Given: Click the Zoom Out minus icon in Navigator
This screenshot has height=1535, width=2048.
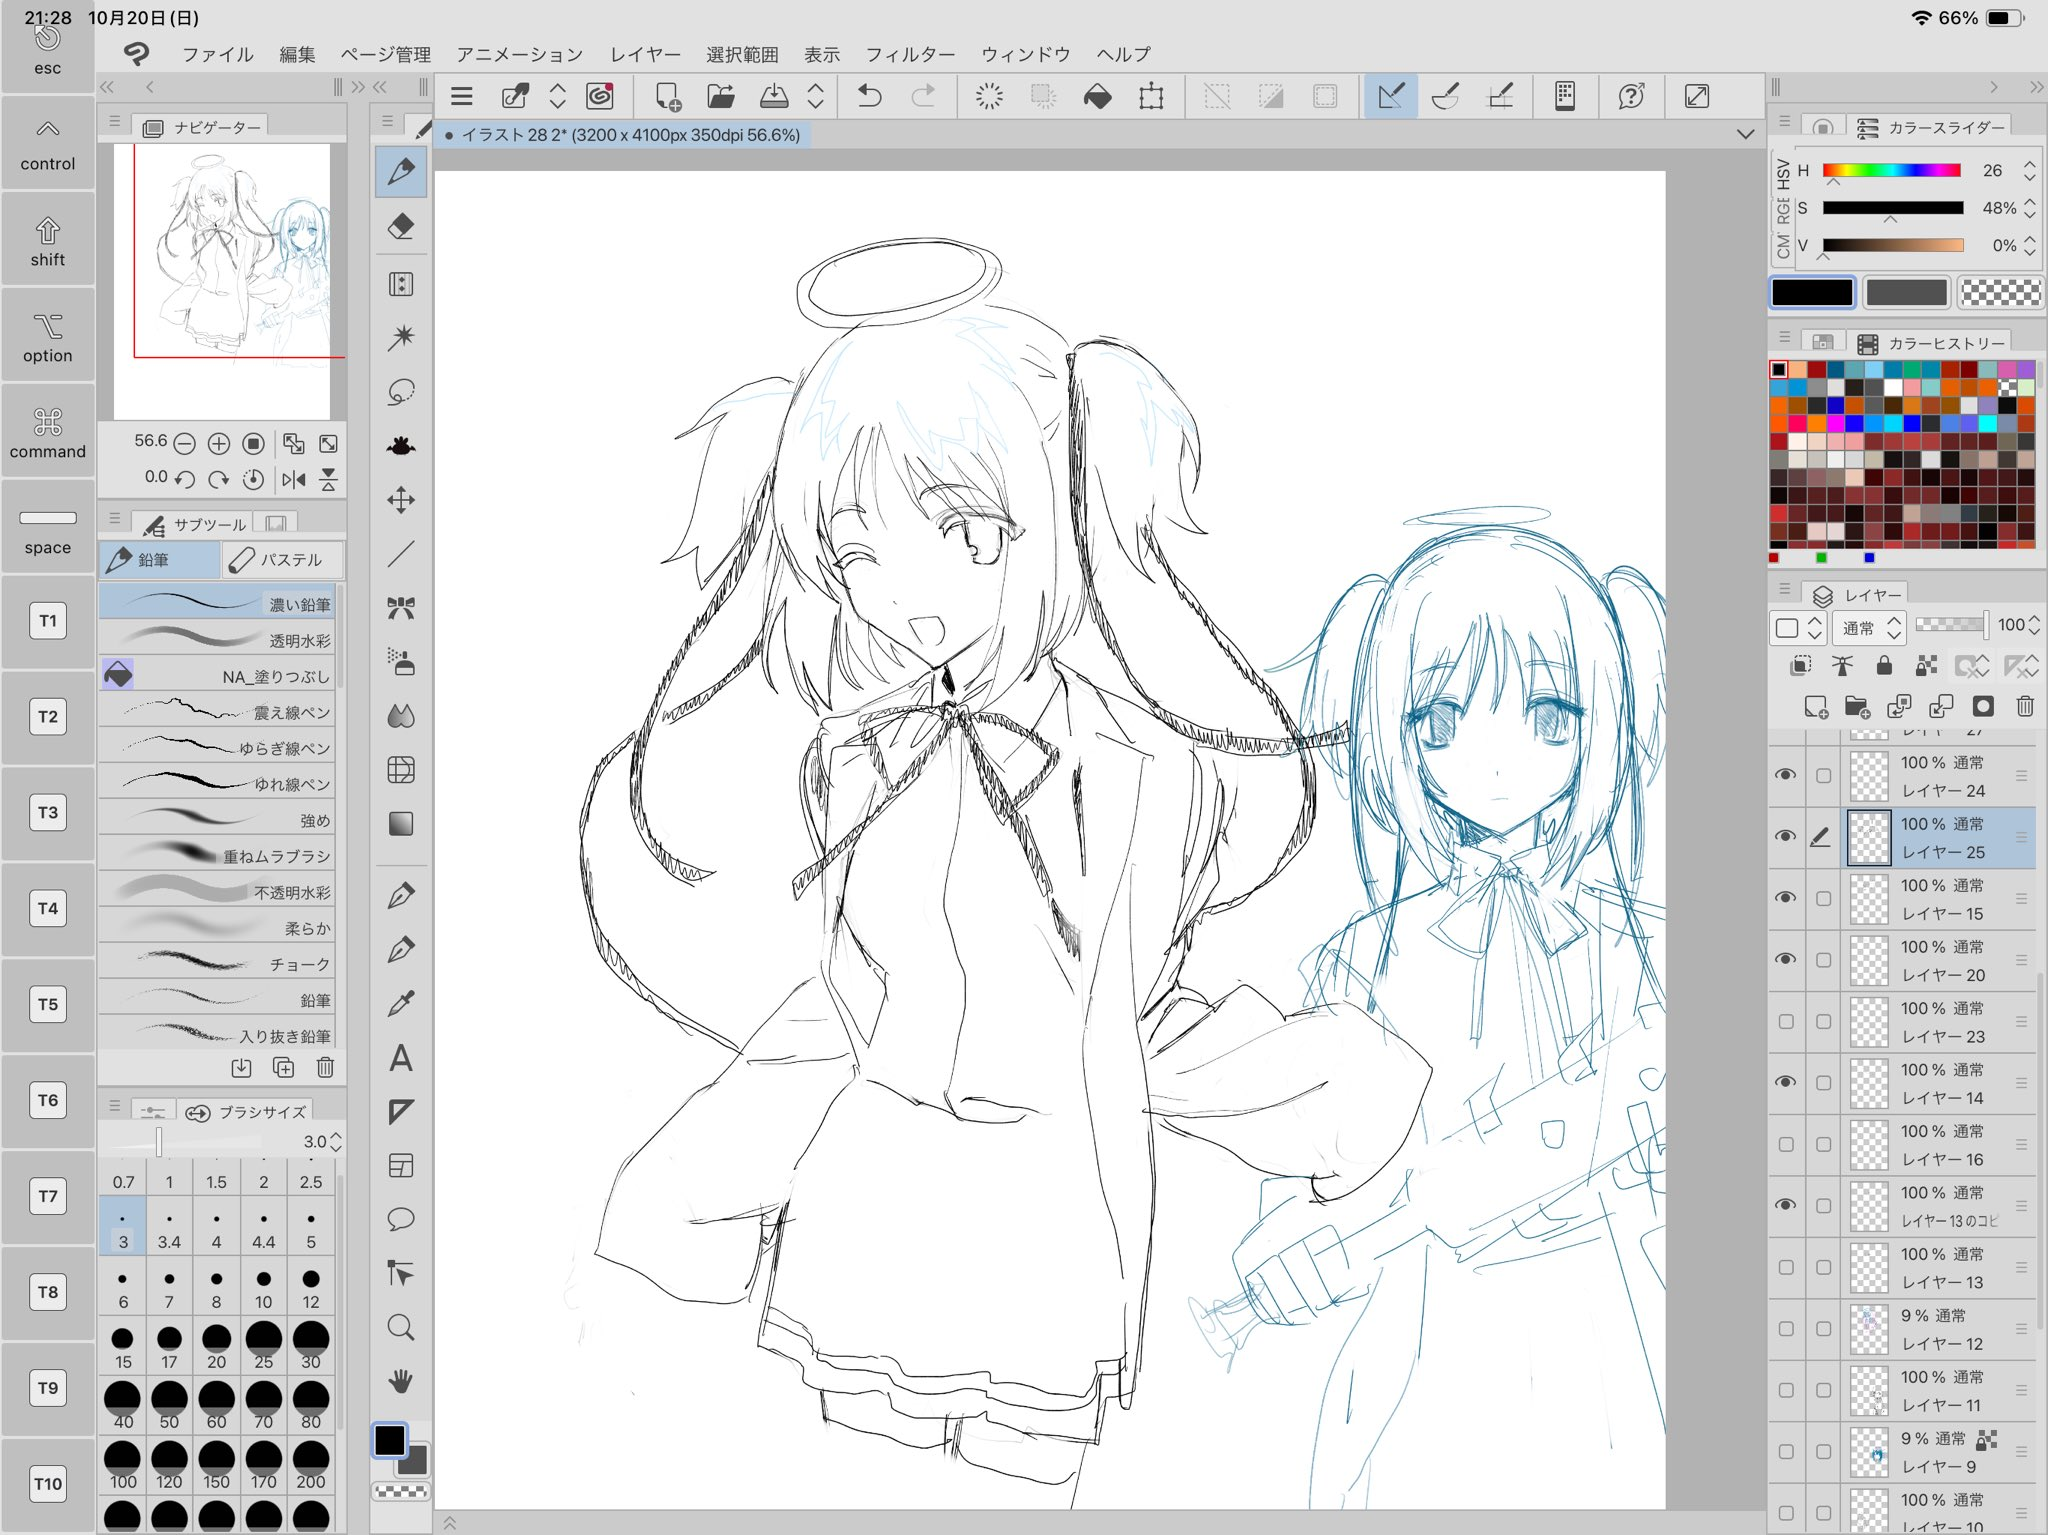Looking at the screenshot, I should tap(184, 443).
